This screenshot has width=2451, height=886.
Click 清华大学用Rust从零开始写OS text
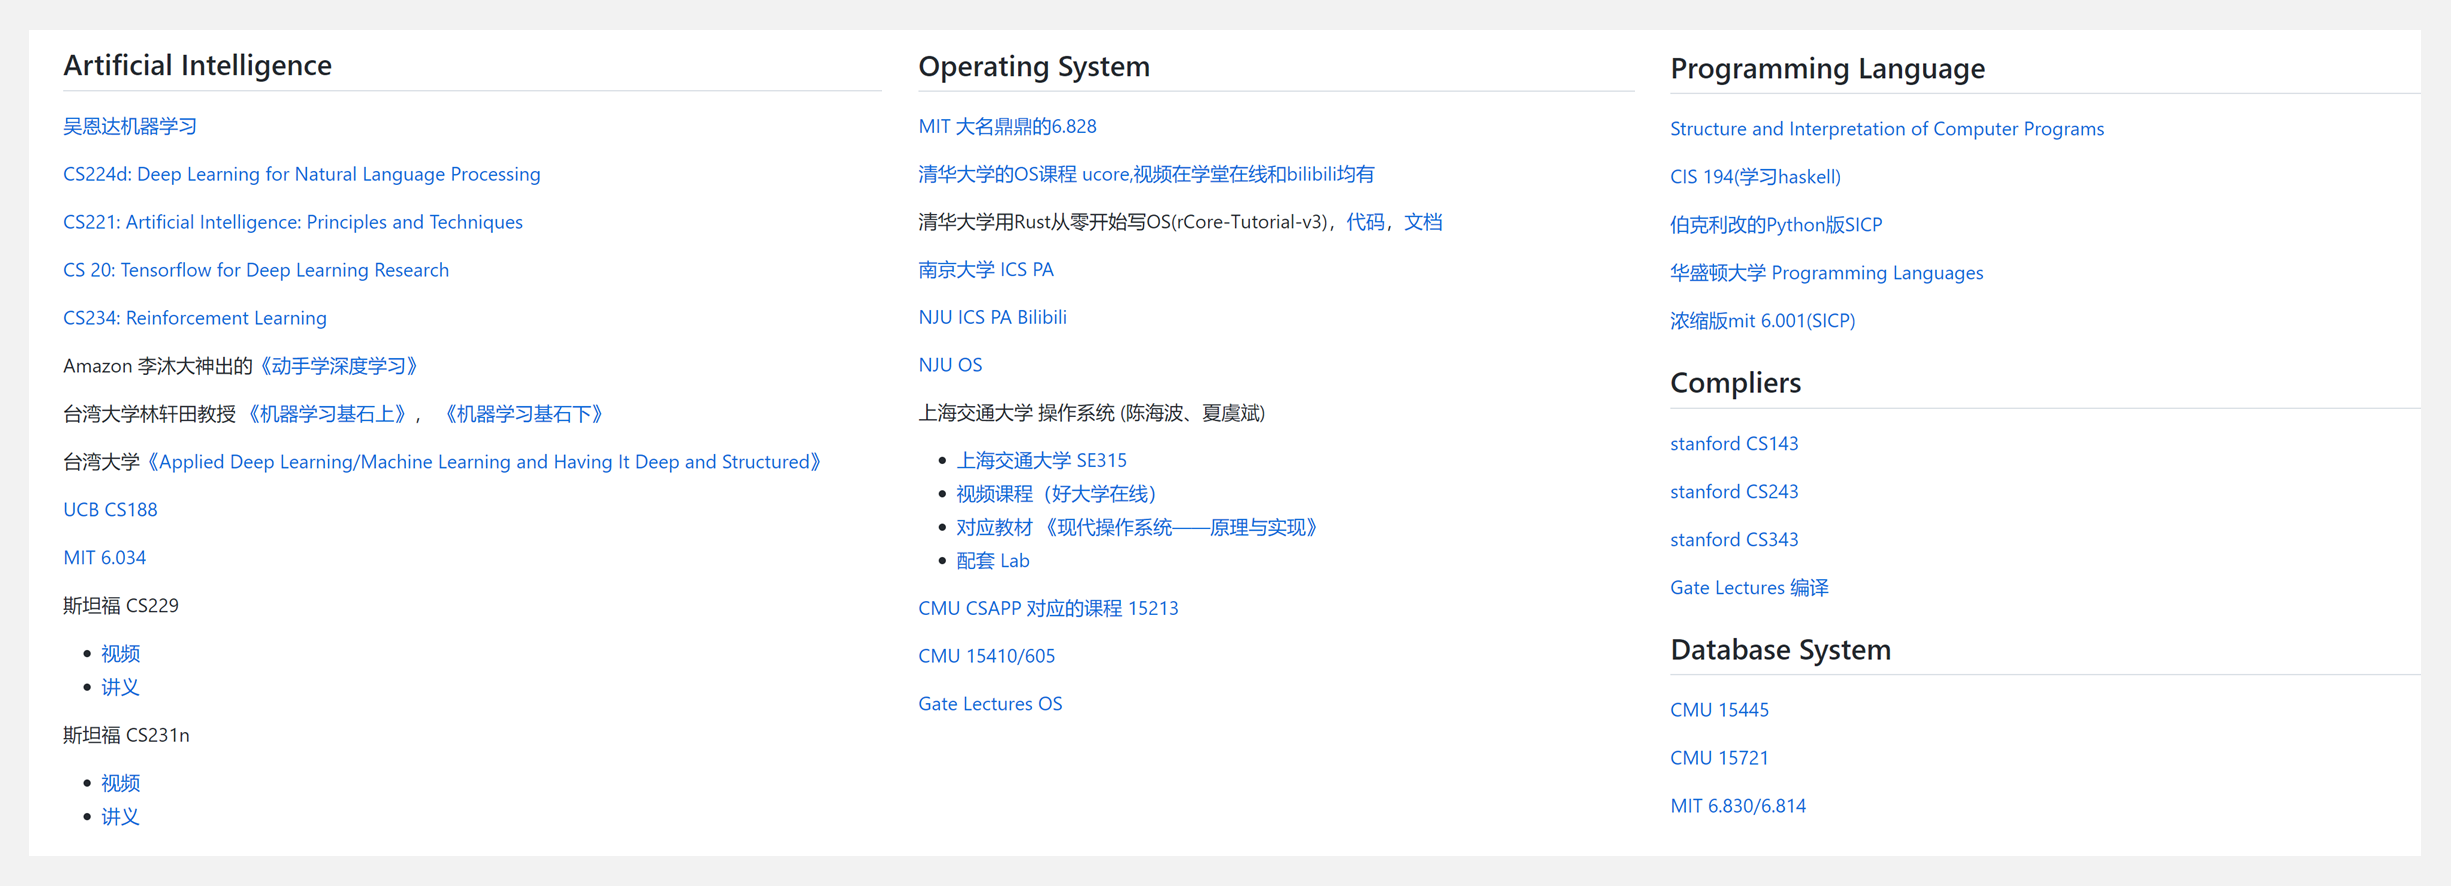point(1122,222)
